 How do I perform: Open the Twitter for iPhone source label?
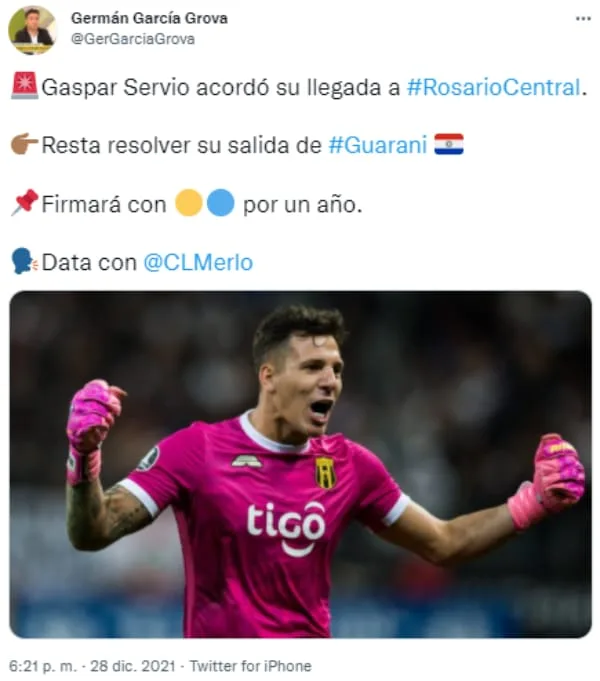pyautogui.click(x=251, y=666)
